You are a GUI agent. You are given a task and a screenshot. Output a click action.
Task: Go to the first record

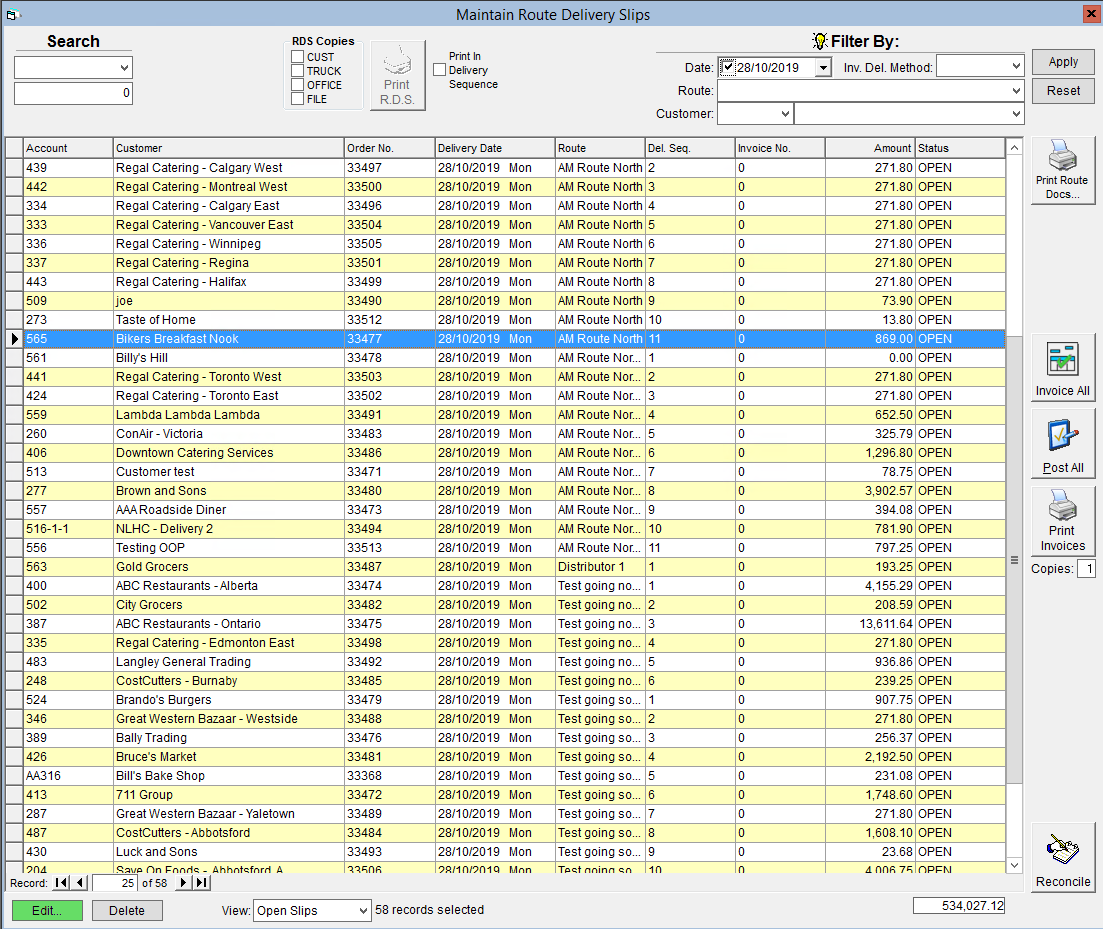click(x=61, y=883)
